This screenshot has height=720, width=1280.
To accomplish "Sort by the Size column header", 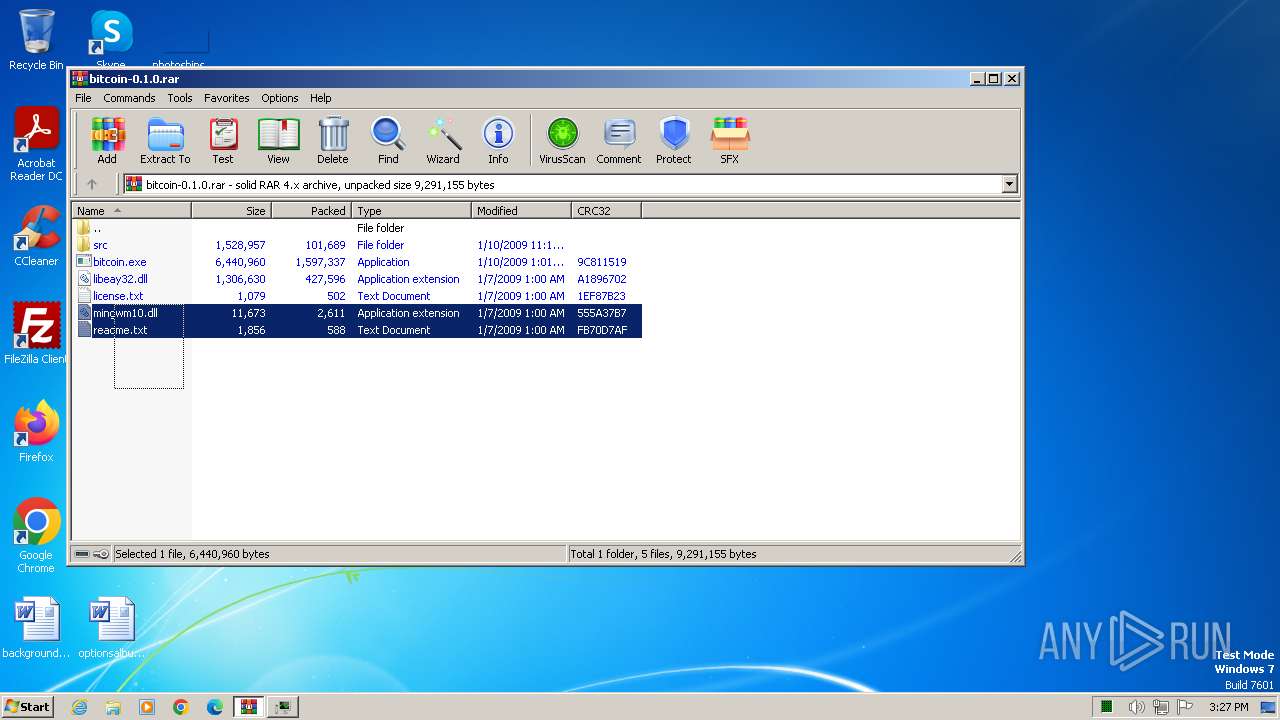I will (x=232, y=211).
